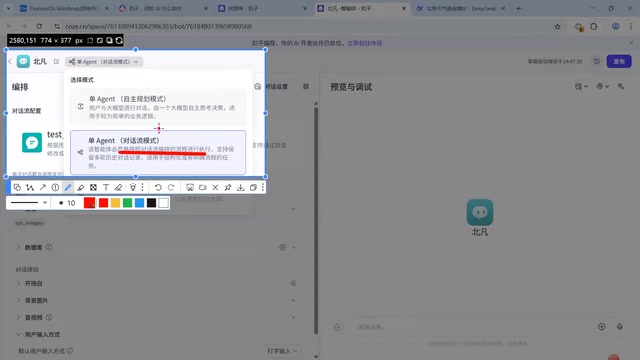The image size is (640, 360).
Task: Click the pen size value 10
Action: click(x=71, y=203)
